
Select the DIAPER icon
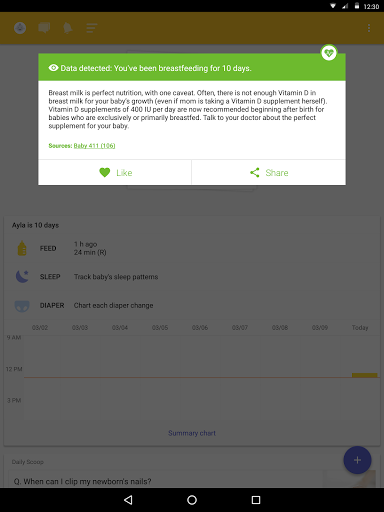[22, 306]
